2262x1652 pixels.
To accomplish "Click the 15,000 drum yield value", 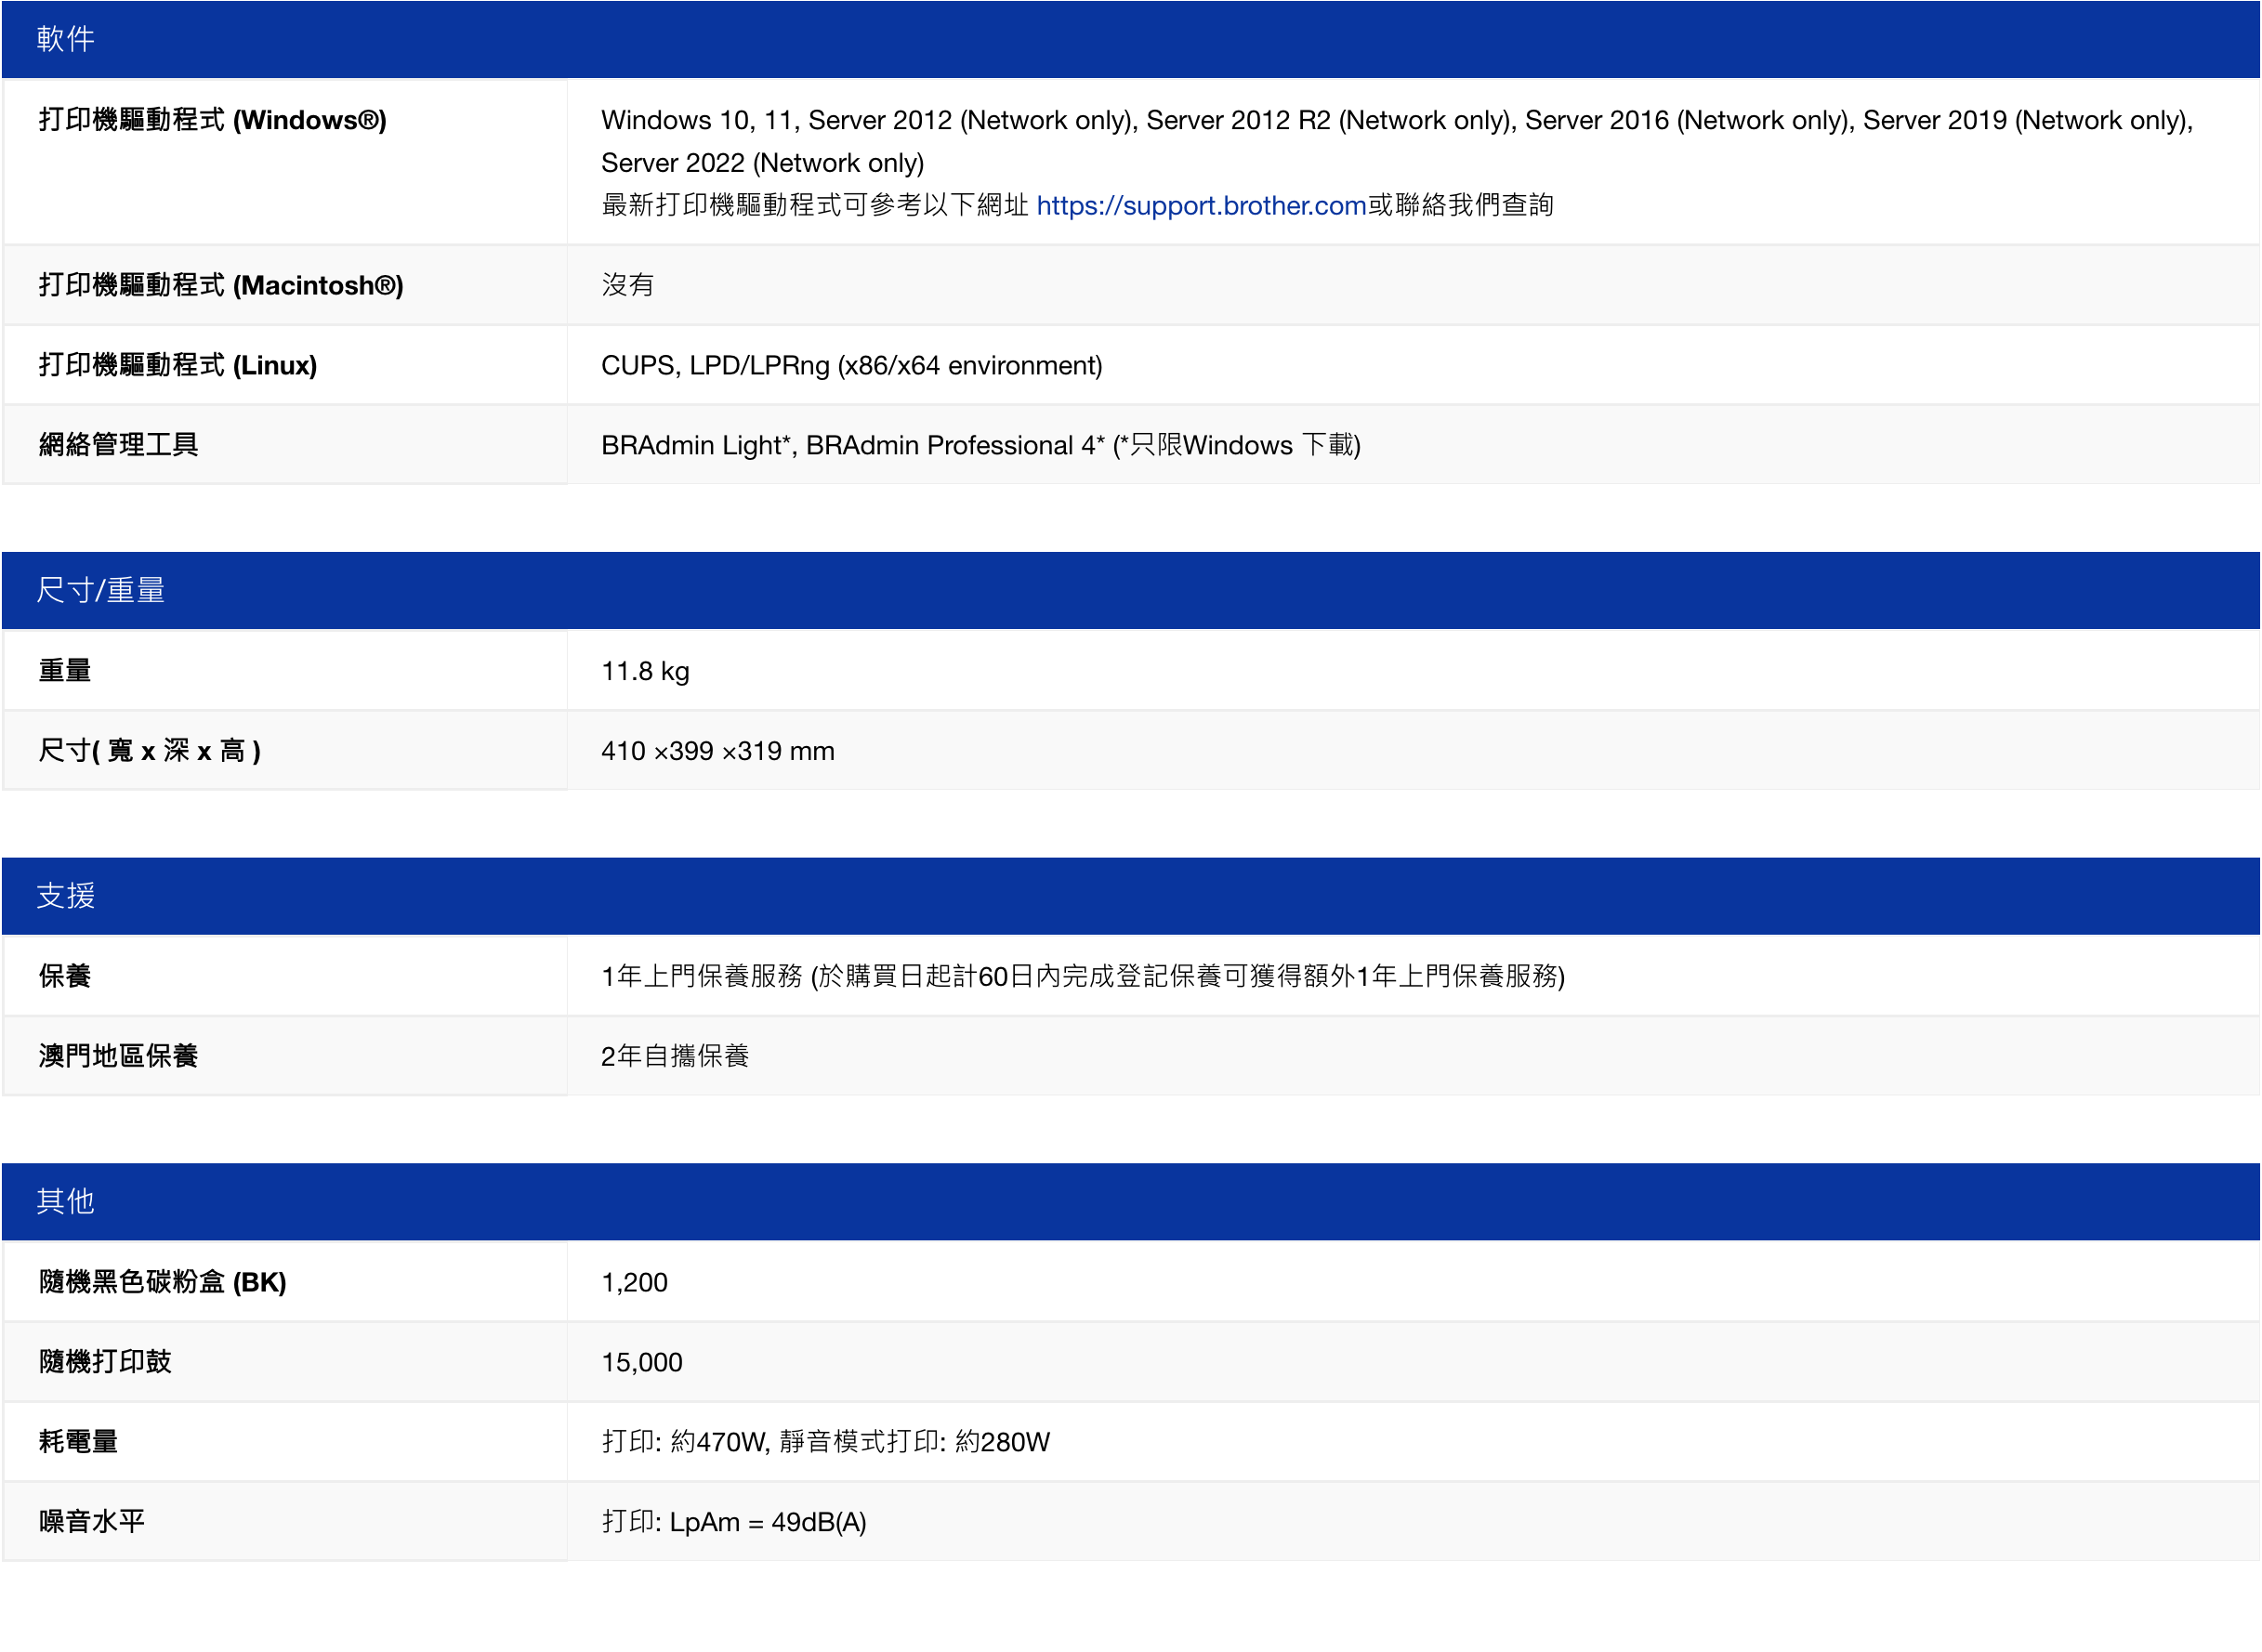I will coord(641,1362).
